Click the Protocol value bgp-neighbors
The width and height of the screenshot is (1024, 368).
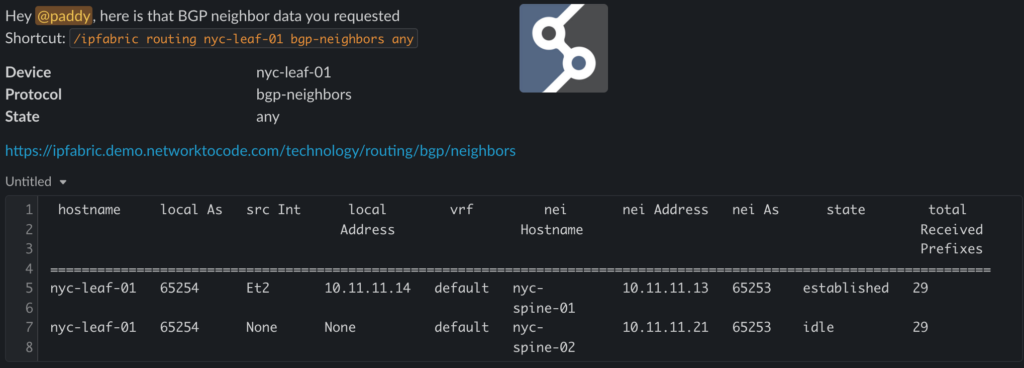click(x=304, y=95)
